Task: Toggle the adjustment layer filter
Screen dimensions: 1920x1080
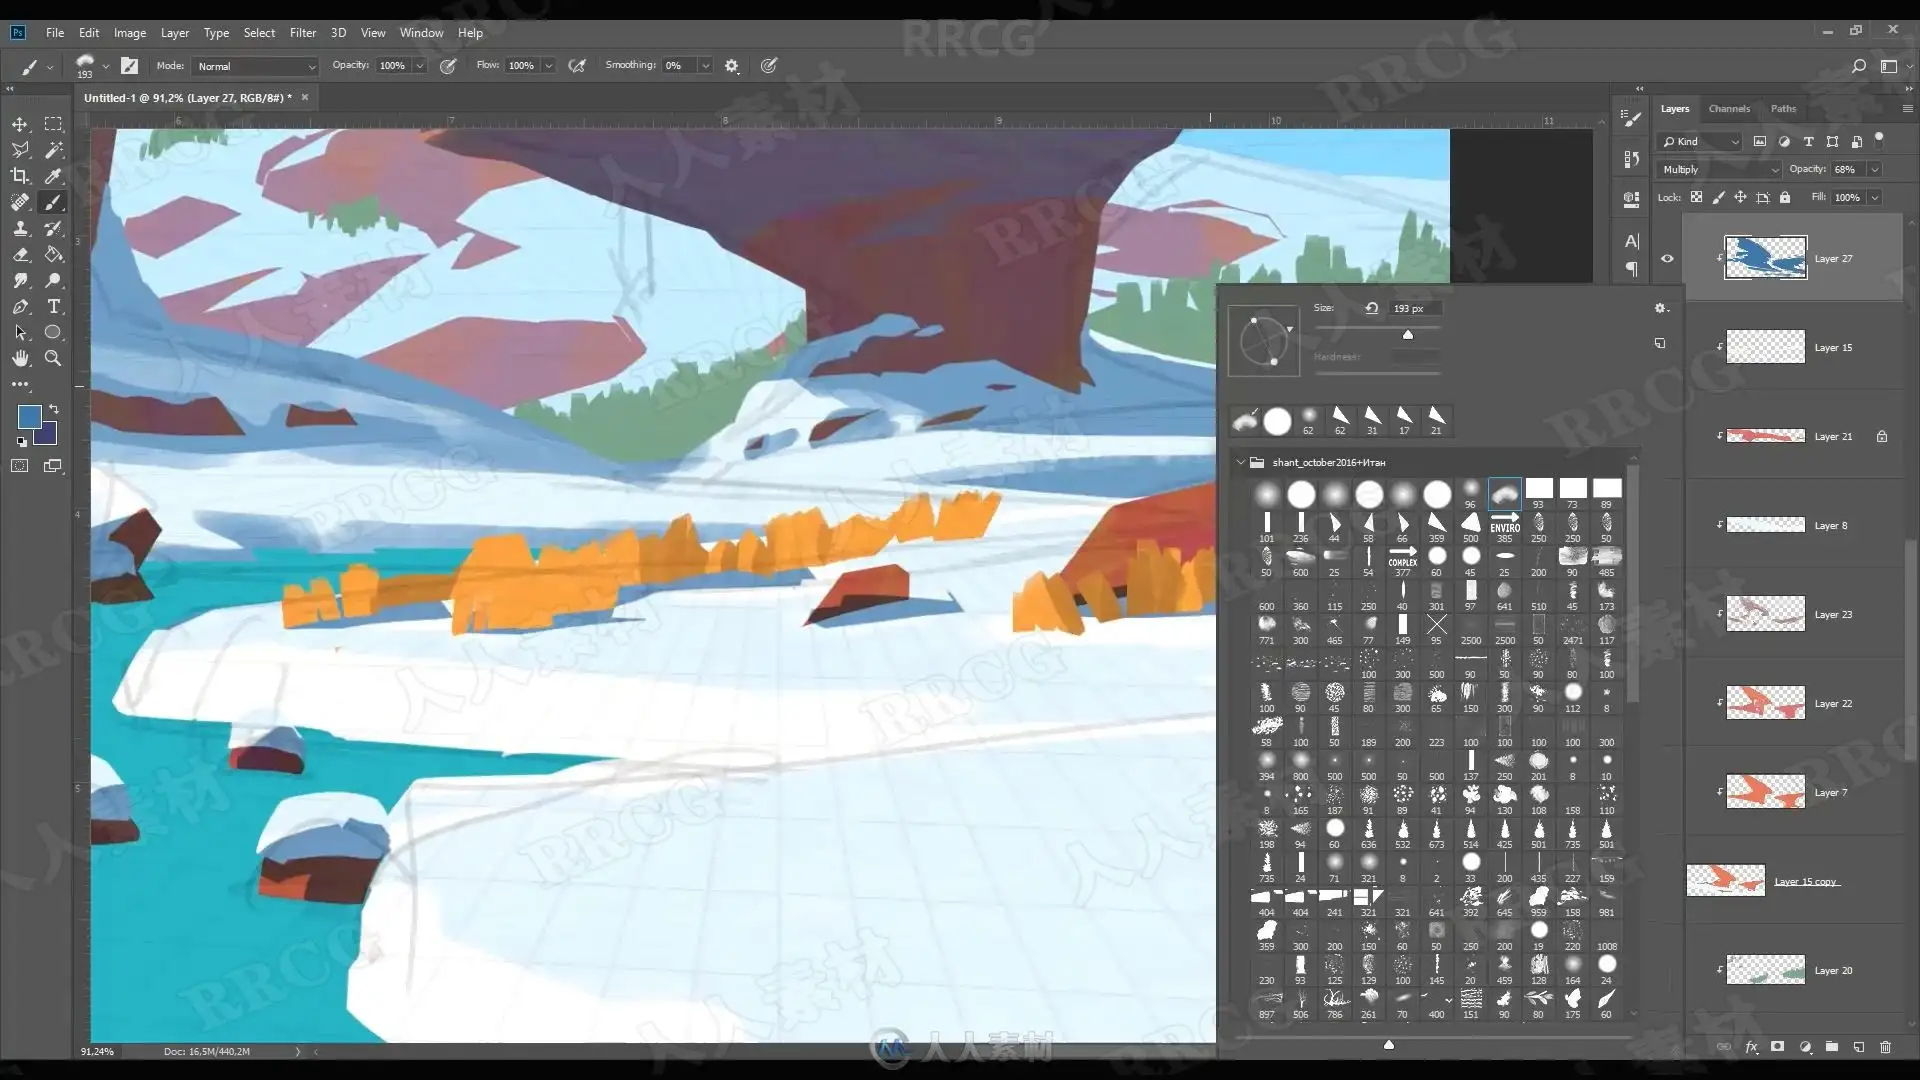Action: coord(1784,141)
